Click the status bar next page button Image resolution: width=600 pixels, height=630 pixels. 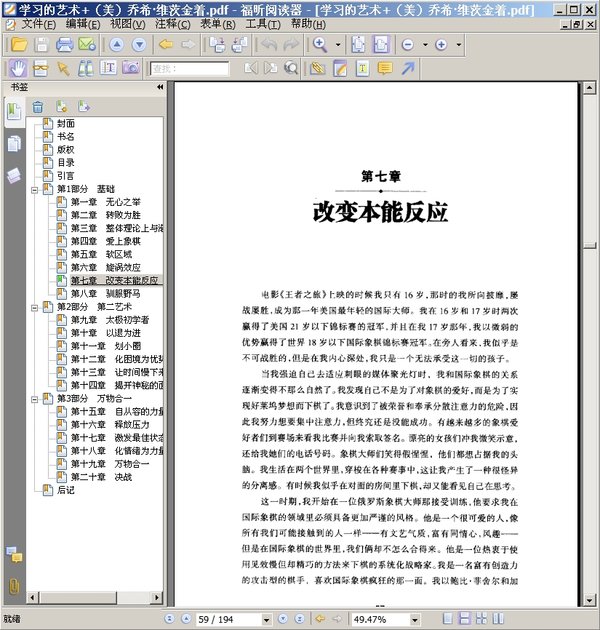283,619
